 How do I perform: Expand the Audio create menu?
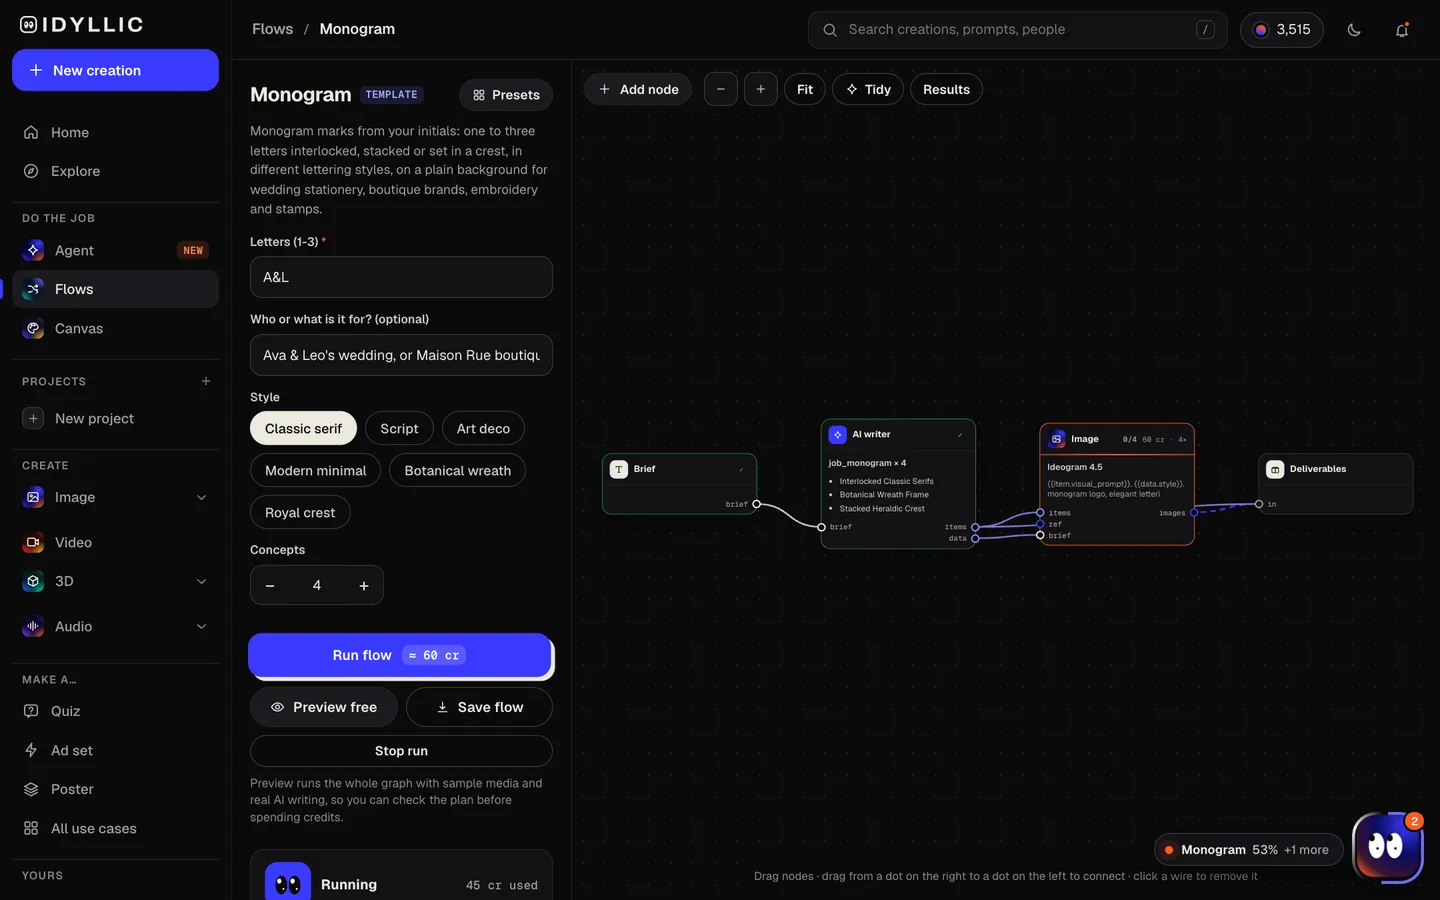201,626
